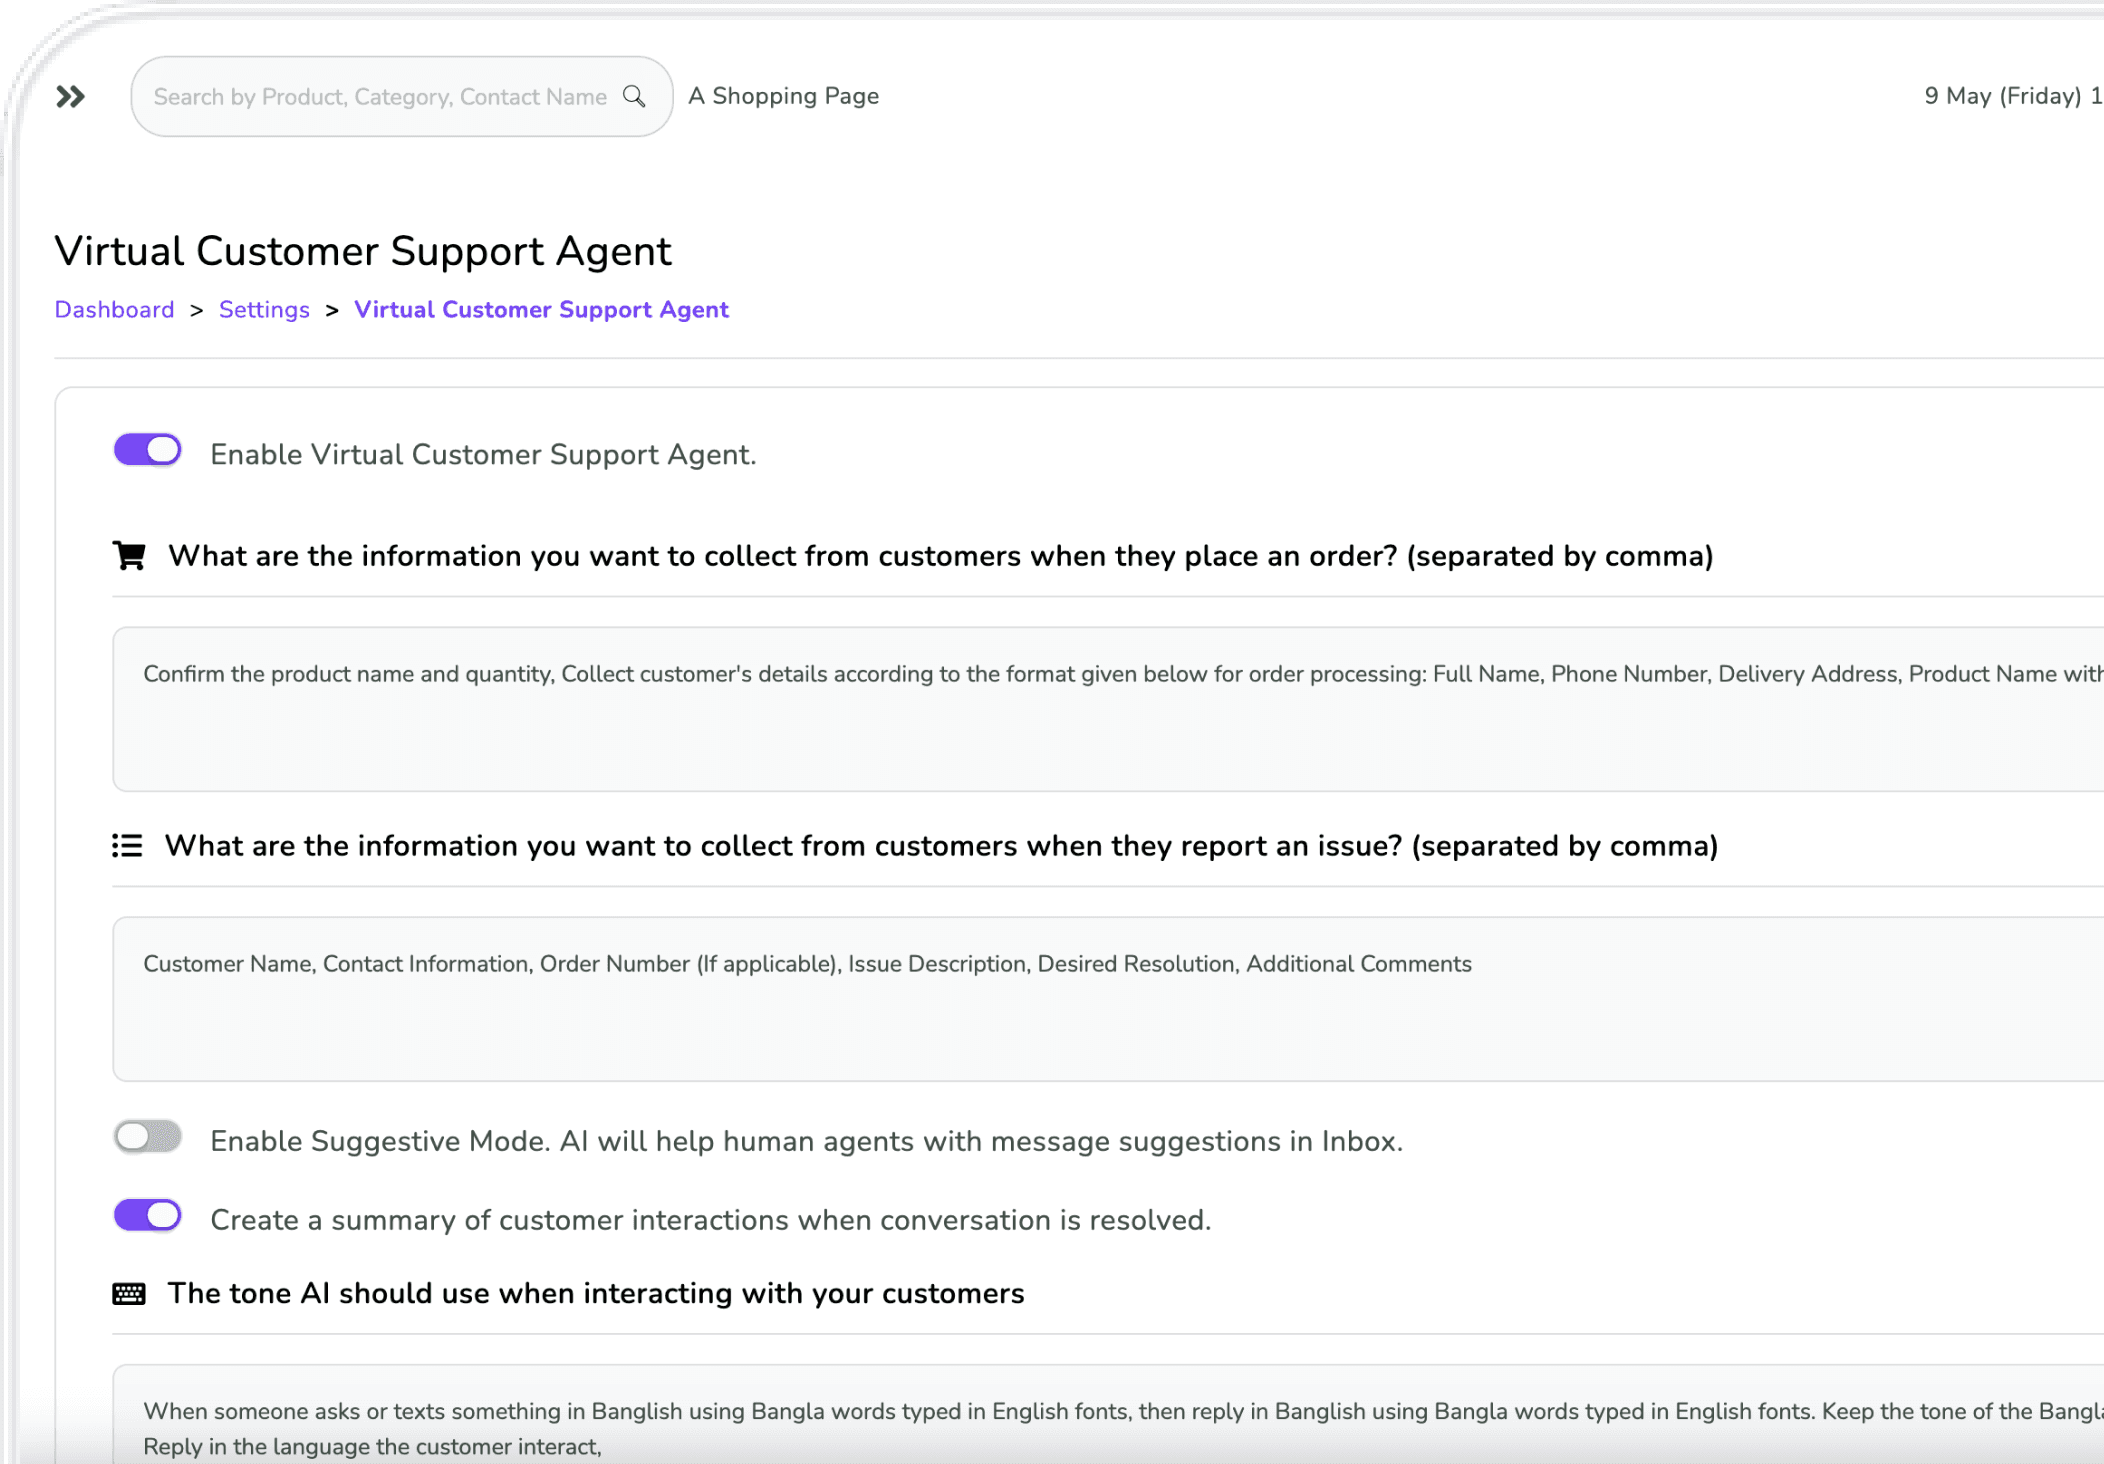Turn off conversation summary toggle
Screen dimensions: 2104x1464
coord(148,1216)
